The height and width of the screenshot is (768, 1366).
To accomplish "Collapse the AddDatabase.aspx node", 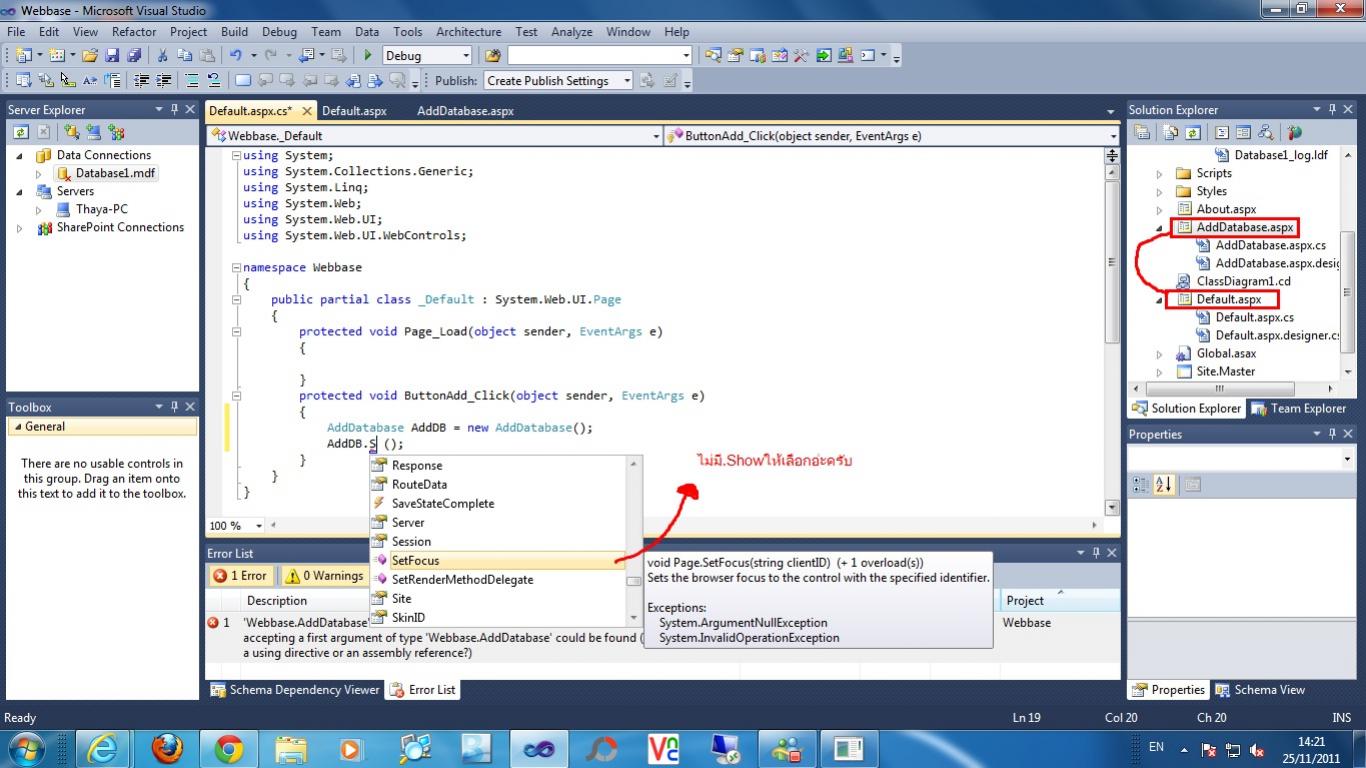I will (x=1159, y=228).
